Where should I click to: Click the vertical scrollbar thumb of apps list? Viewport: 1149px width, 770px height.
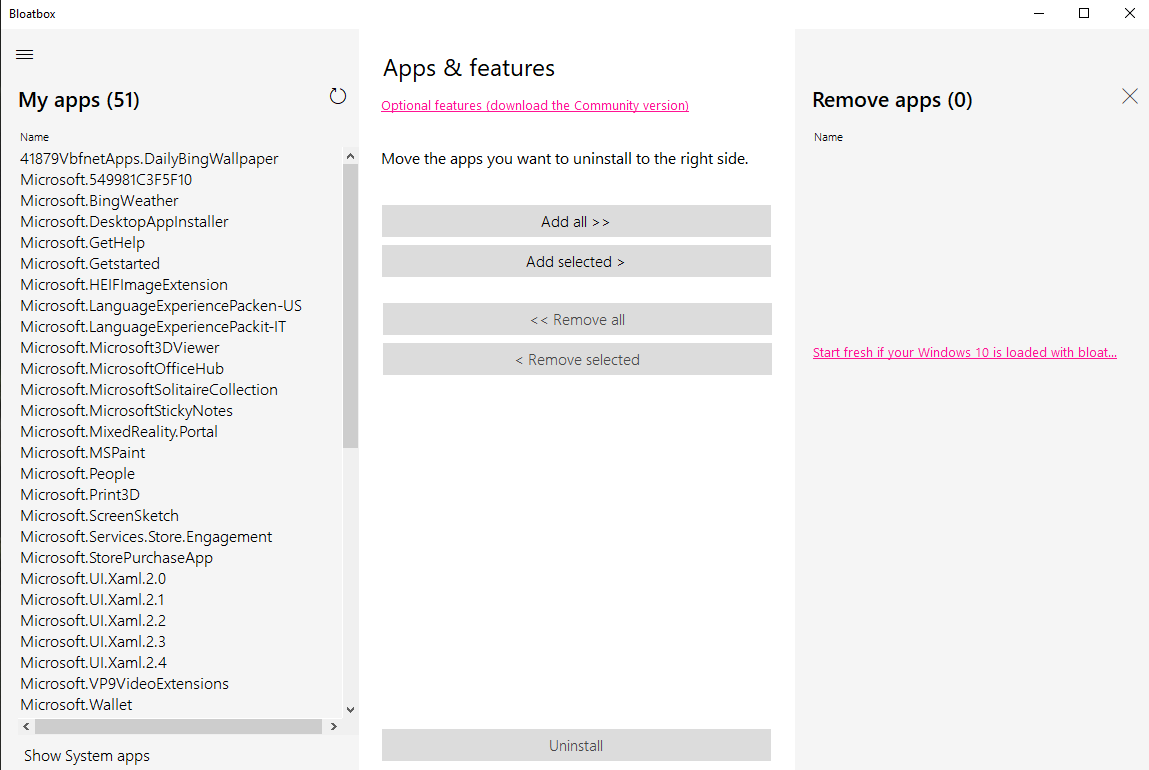tap(350, 306)
